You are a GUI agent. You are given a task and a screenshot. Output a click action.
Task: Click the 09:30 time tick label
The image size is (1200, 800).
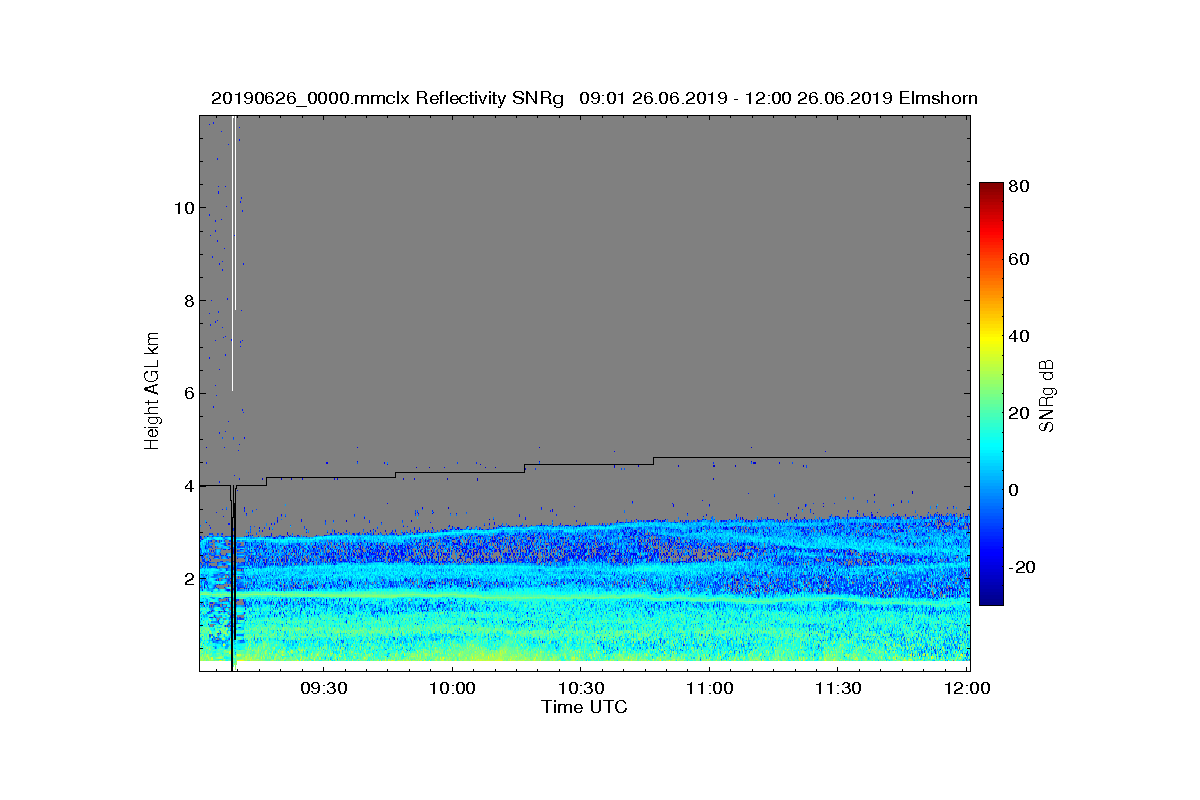pos(323,689)
